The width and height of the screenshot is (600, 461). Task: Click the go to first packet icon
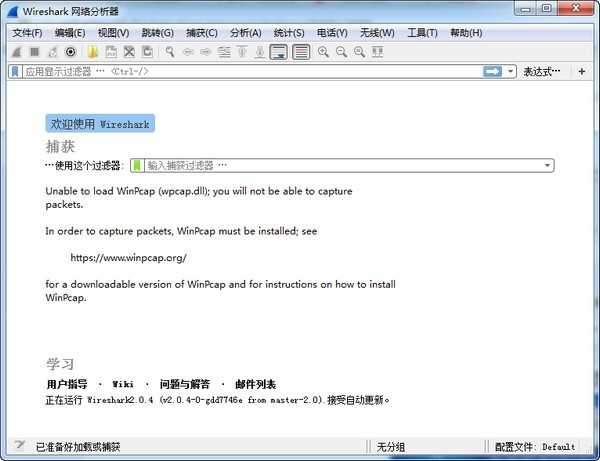point(242,52)
